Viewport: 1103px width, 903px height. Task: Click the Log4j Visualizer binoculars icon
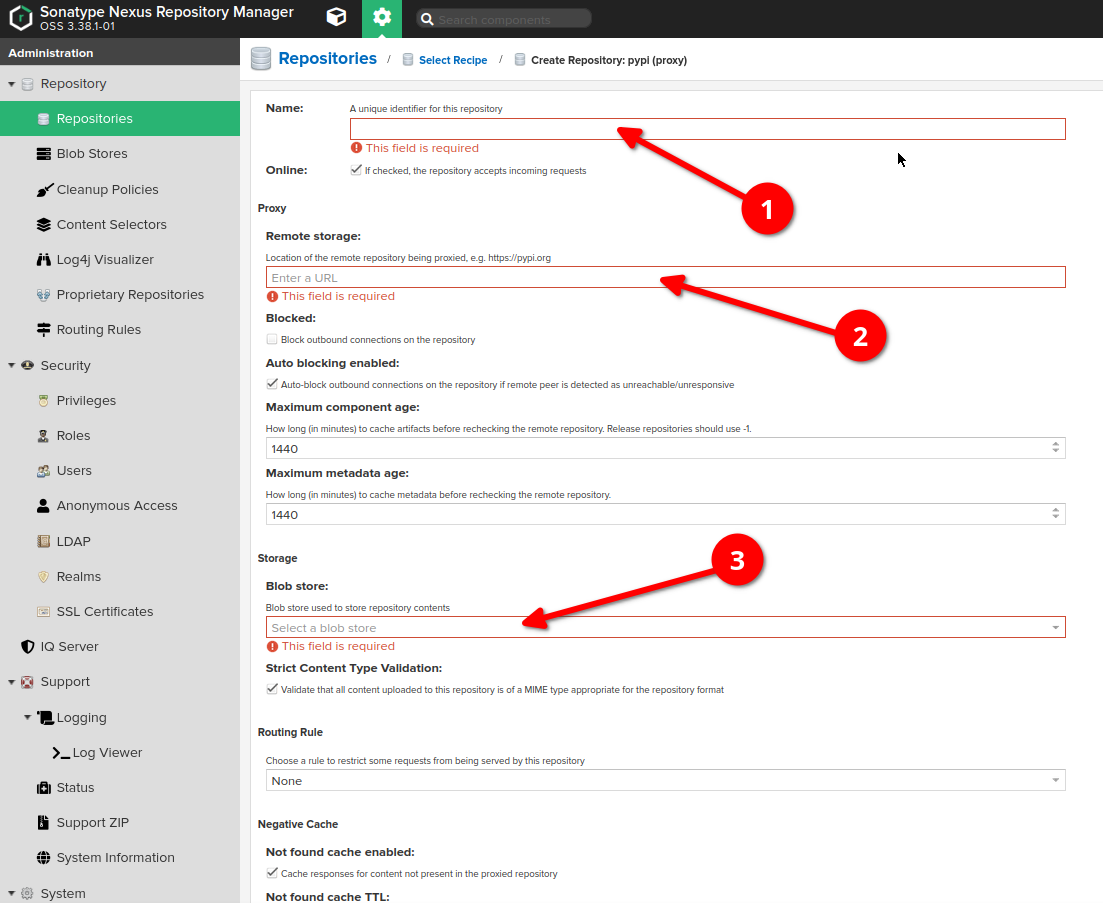(44, 260)
